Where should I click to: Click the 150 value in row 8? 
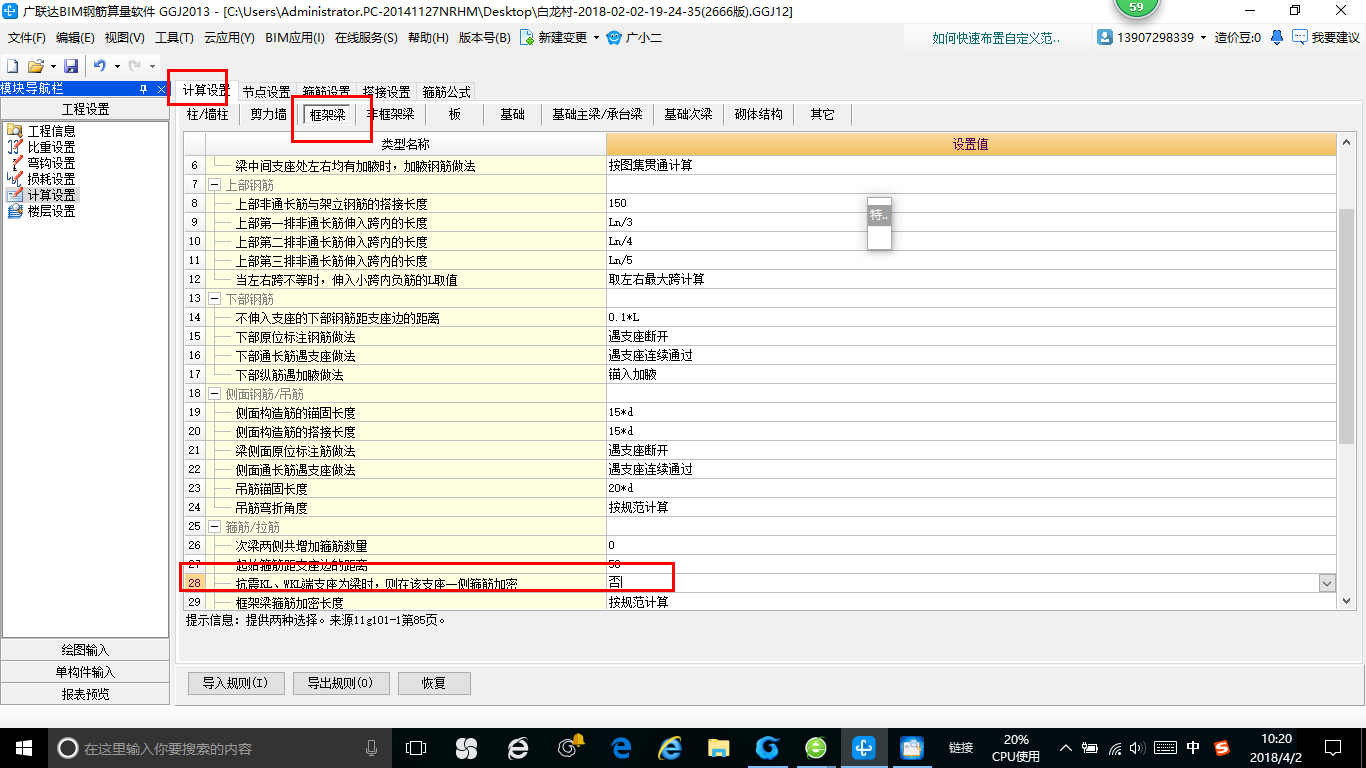(x=971, y=204)
